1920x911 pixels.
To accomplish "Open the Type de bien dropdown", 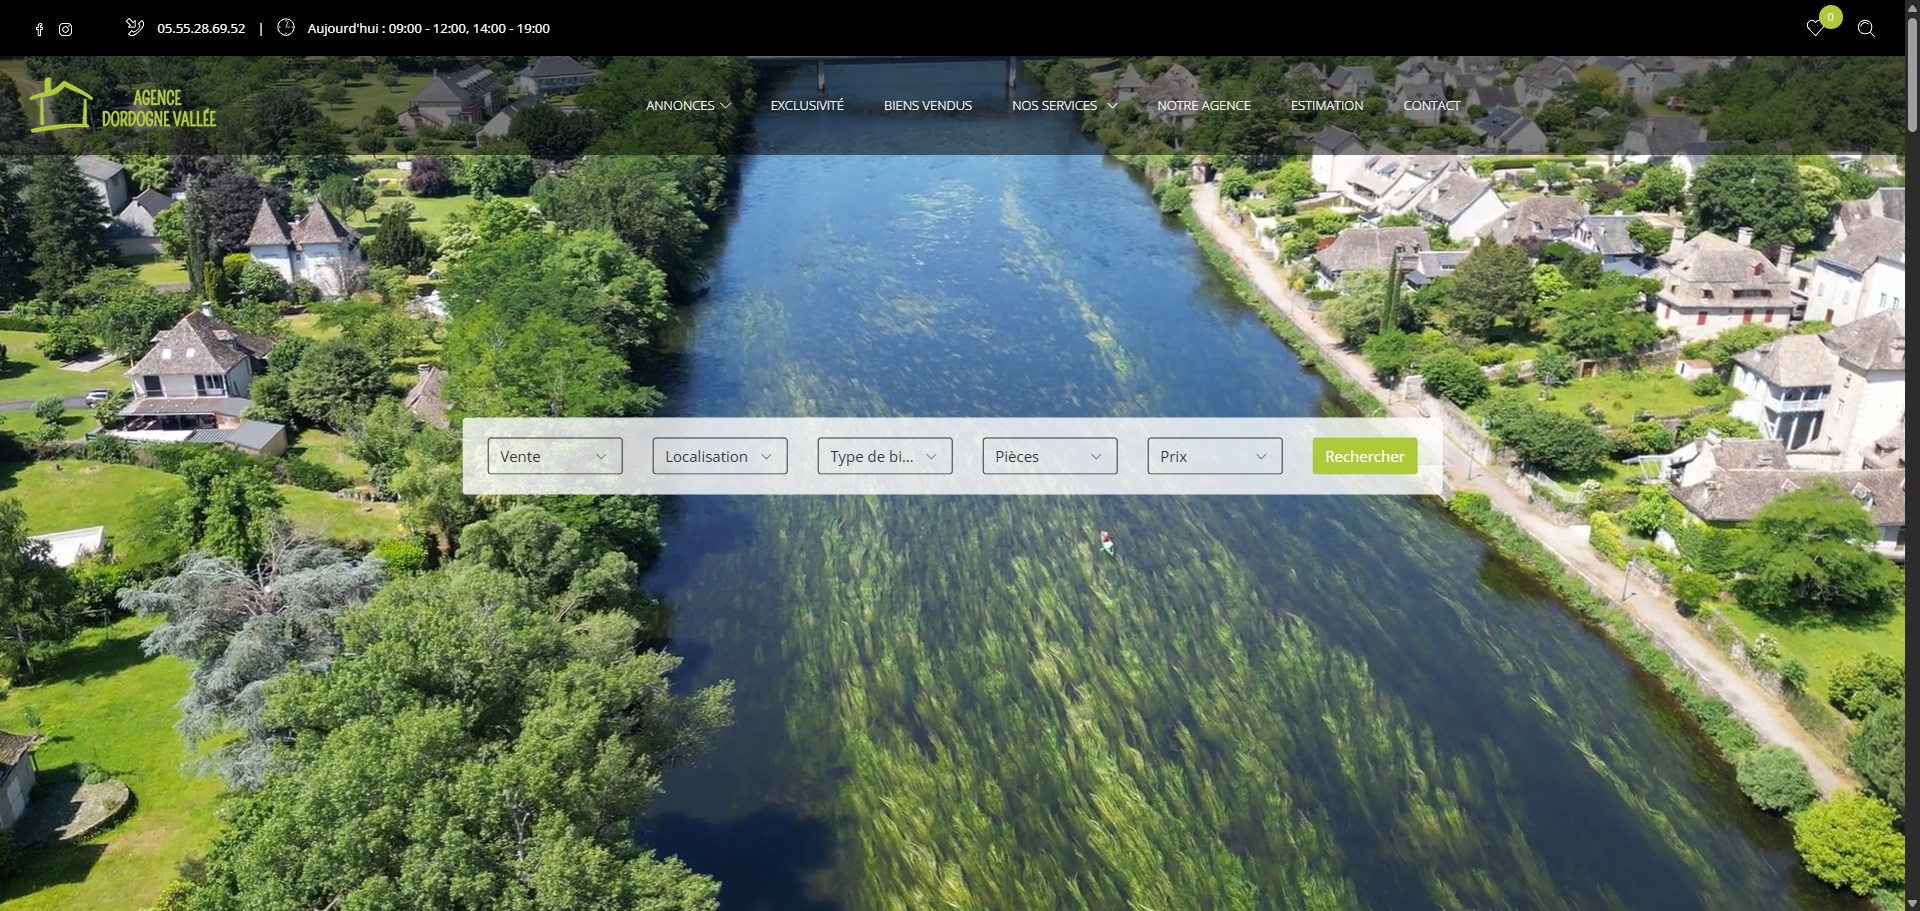I will [x=885, y=456].
